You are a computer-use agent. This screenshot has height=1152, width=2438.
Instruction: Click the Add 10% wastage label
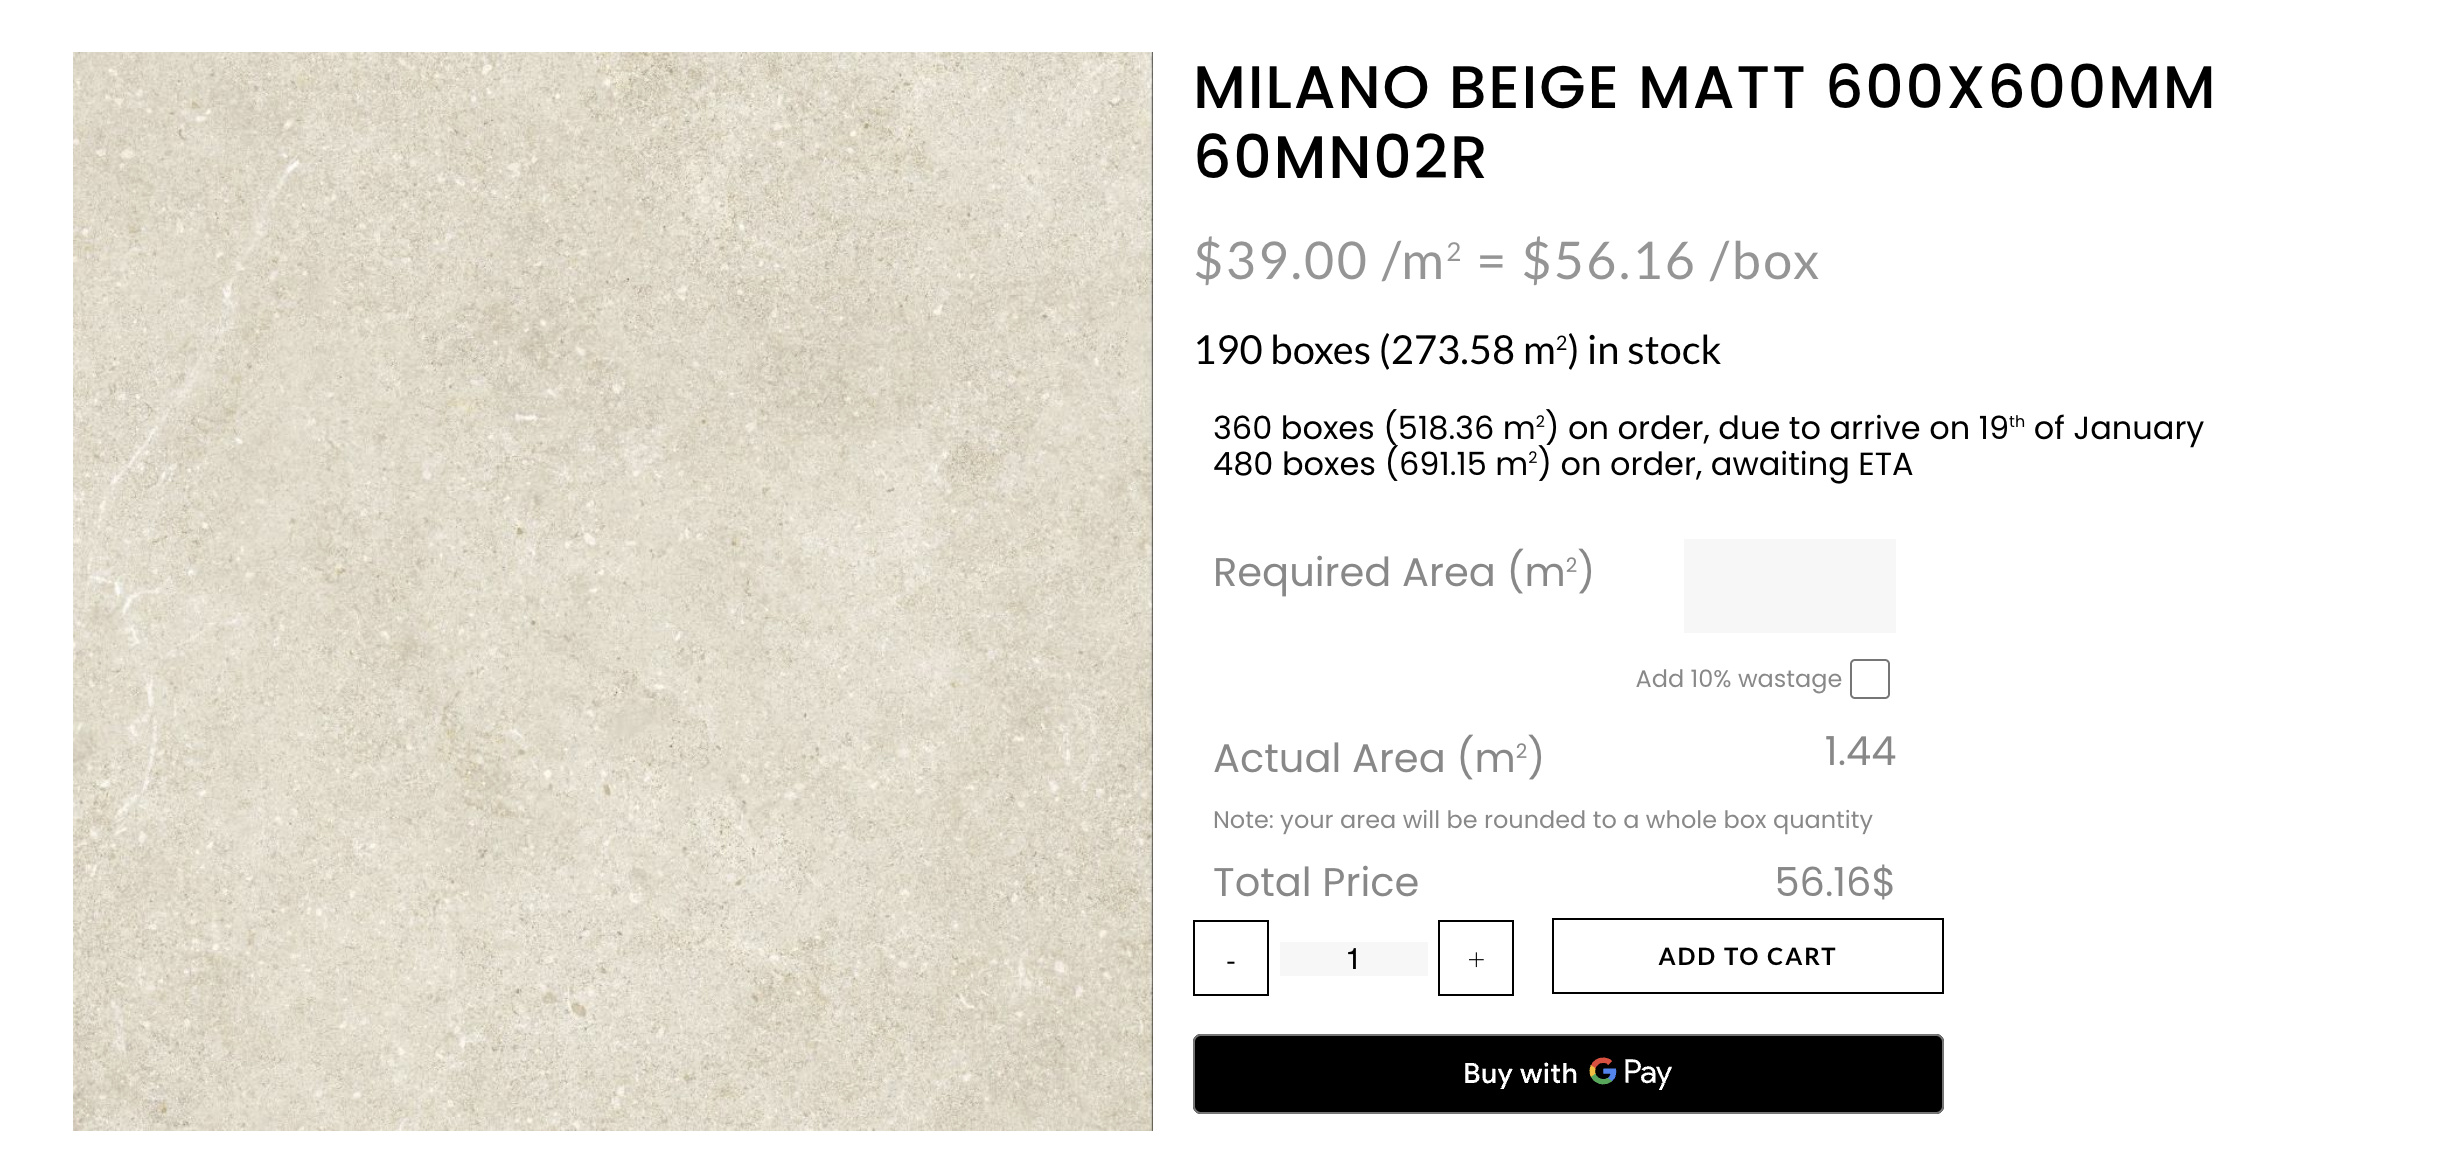(1737, 679)
